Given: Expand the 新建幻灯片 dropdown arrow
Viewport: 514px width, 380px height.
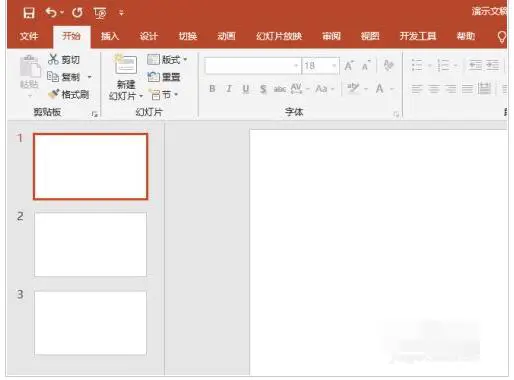Looking at the screenshot, I should 141,96.
